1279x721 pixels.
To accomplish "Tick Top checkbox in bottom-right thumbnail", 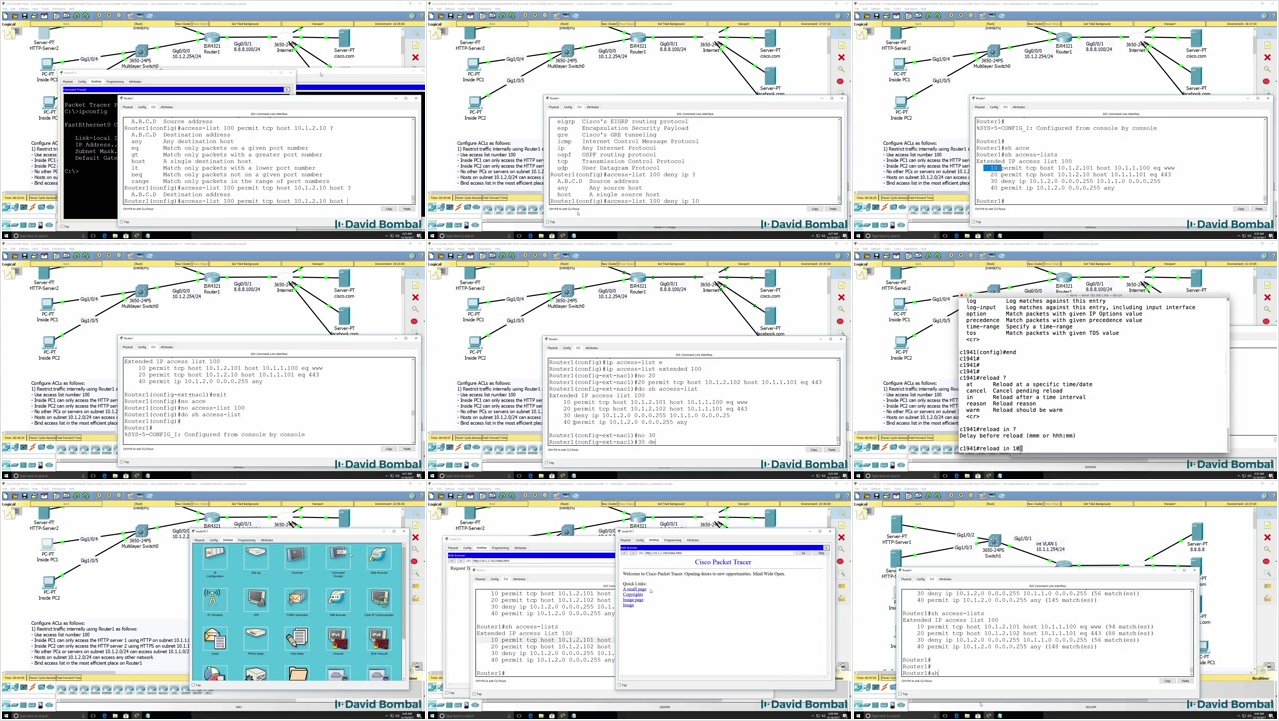I will pos(900,694).
